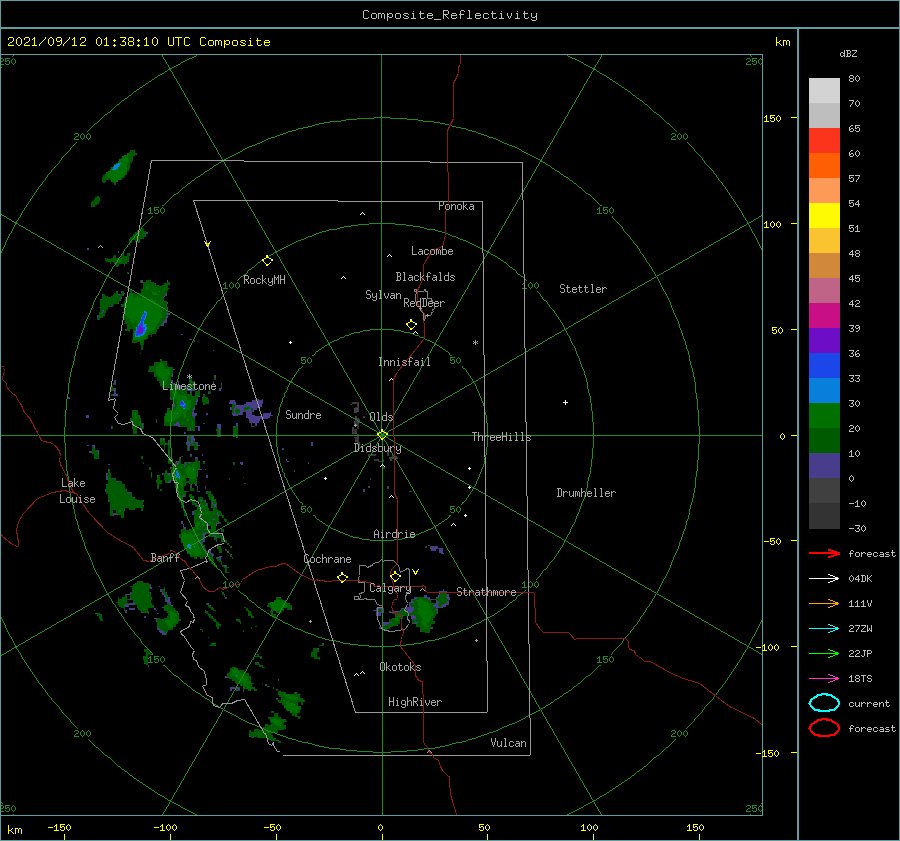
Task: Click the RedDeer city label
Action: (424, 303)
